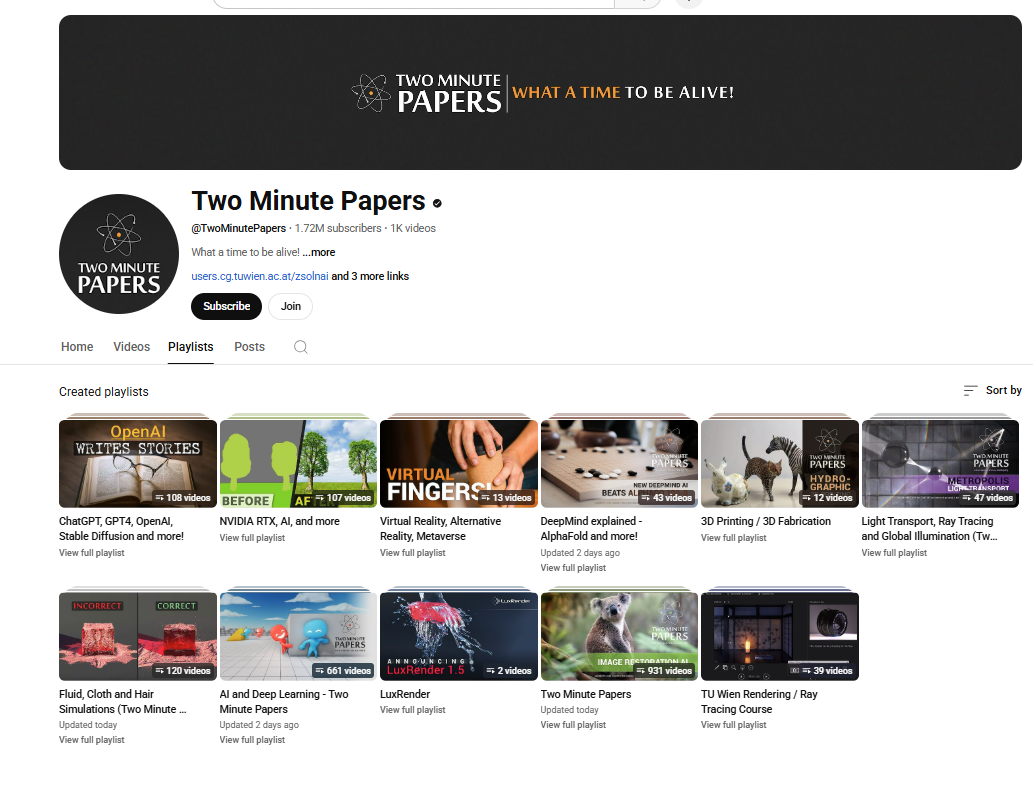Expand the channel description with ...more
Viewport: 1033px width, 790px height.
click(319, 252)
